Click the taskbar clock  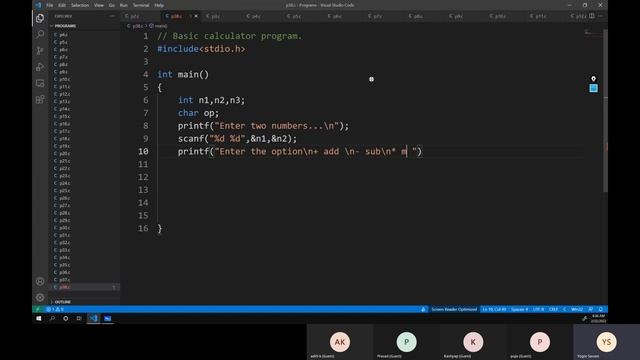click(598, 318)
